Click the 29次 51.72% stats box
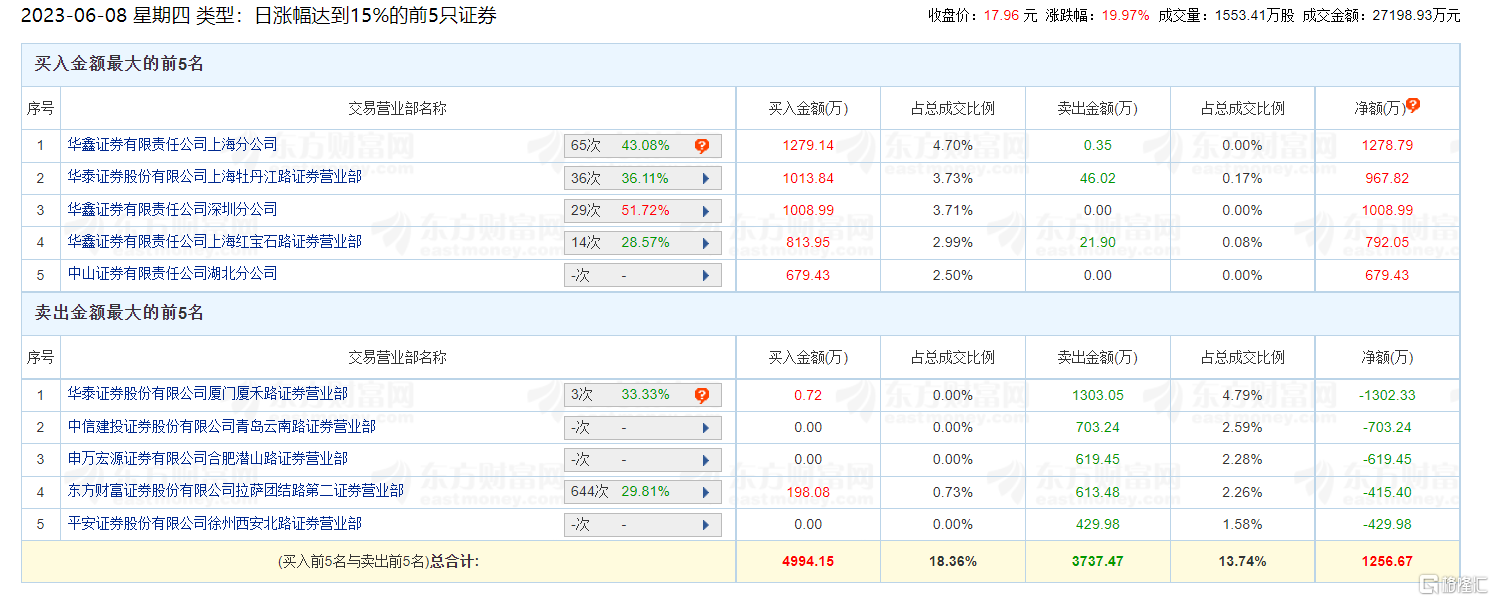Viewport: 1494px width, 601px height. [643, 211]
